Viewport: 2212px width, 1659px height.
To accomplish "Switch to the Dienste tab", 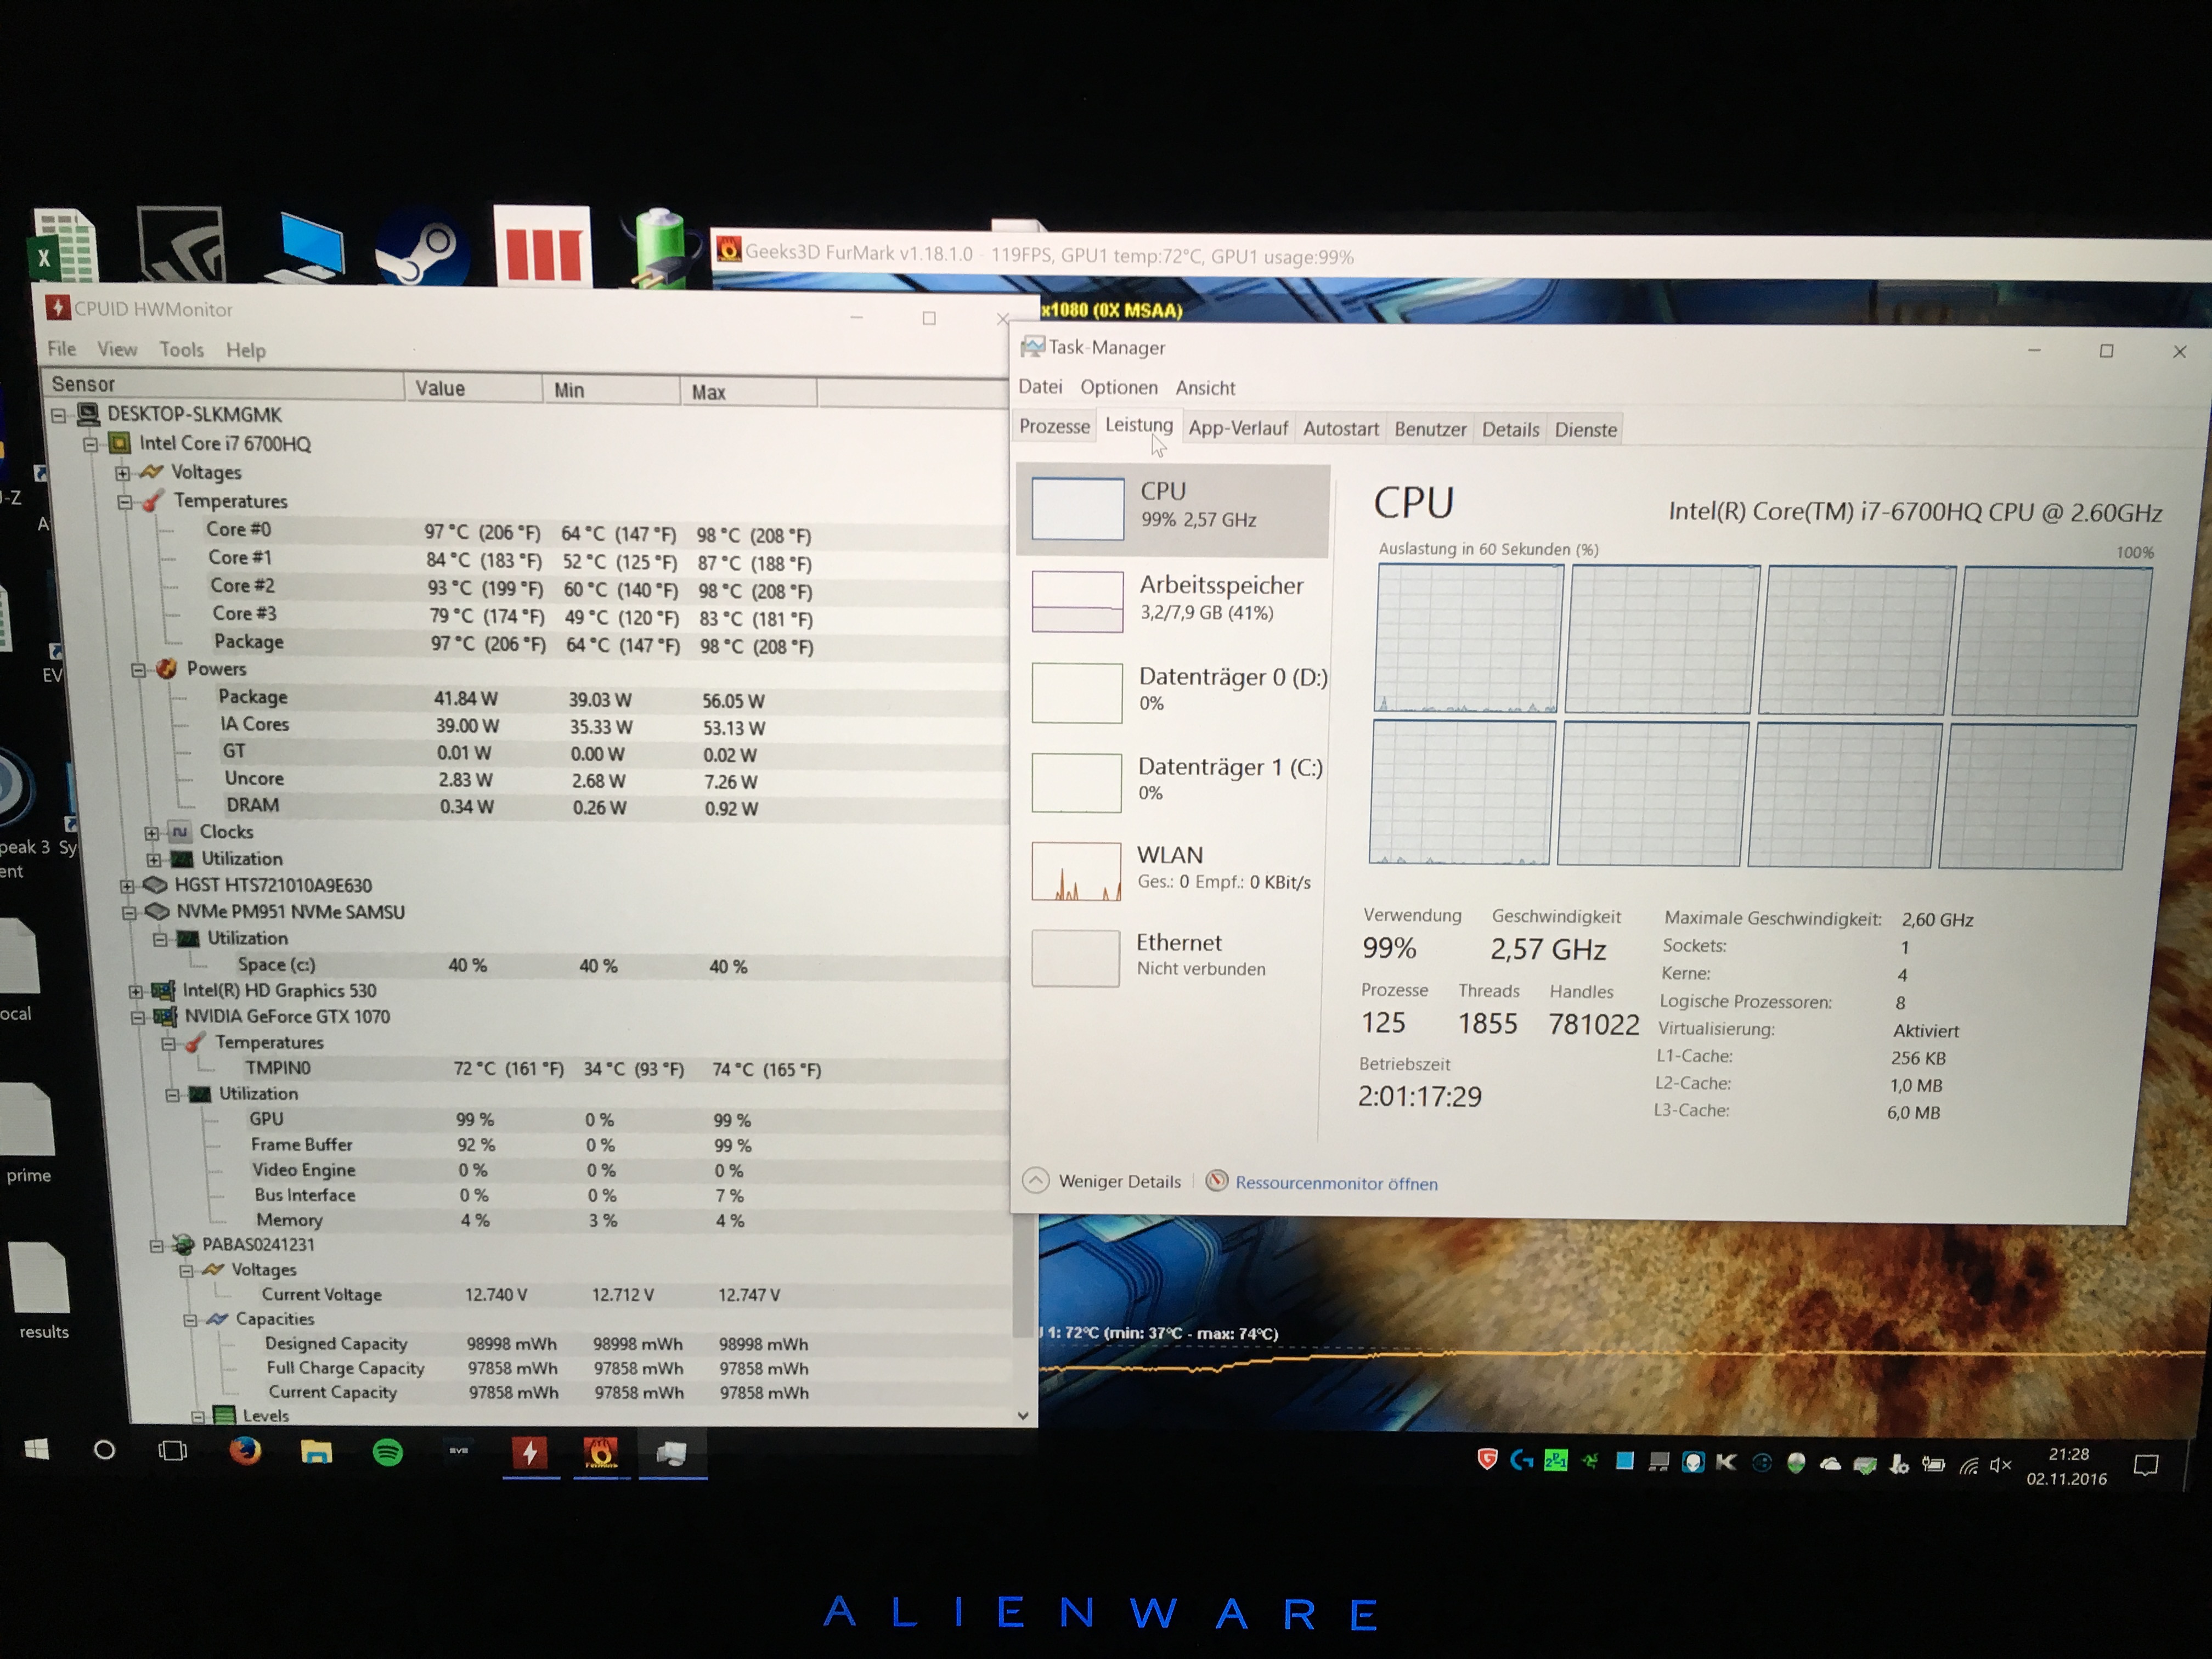I will tap(1585, 430).
